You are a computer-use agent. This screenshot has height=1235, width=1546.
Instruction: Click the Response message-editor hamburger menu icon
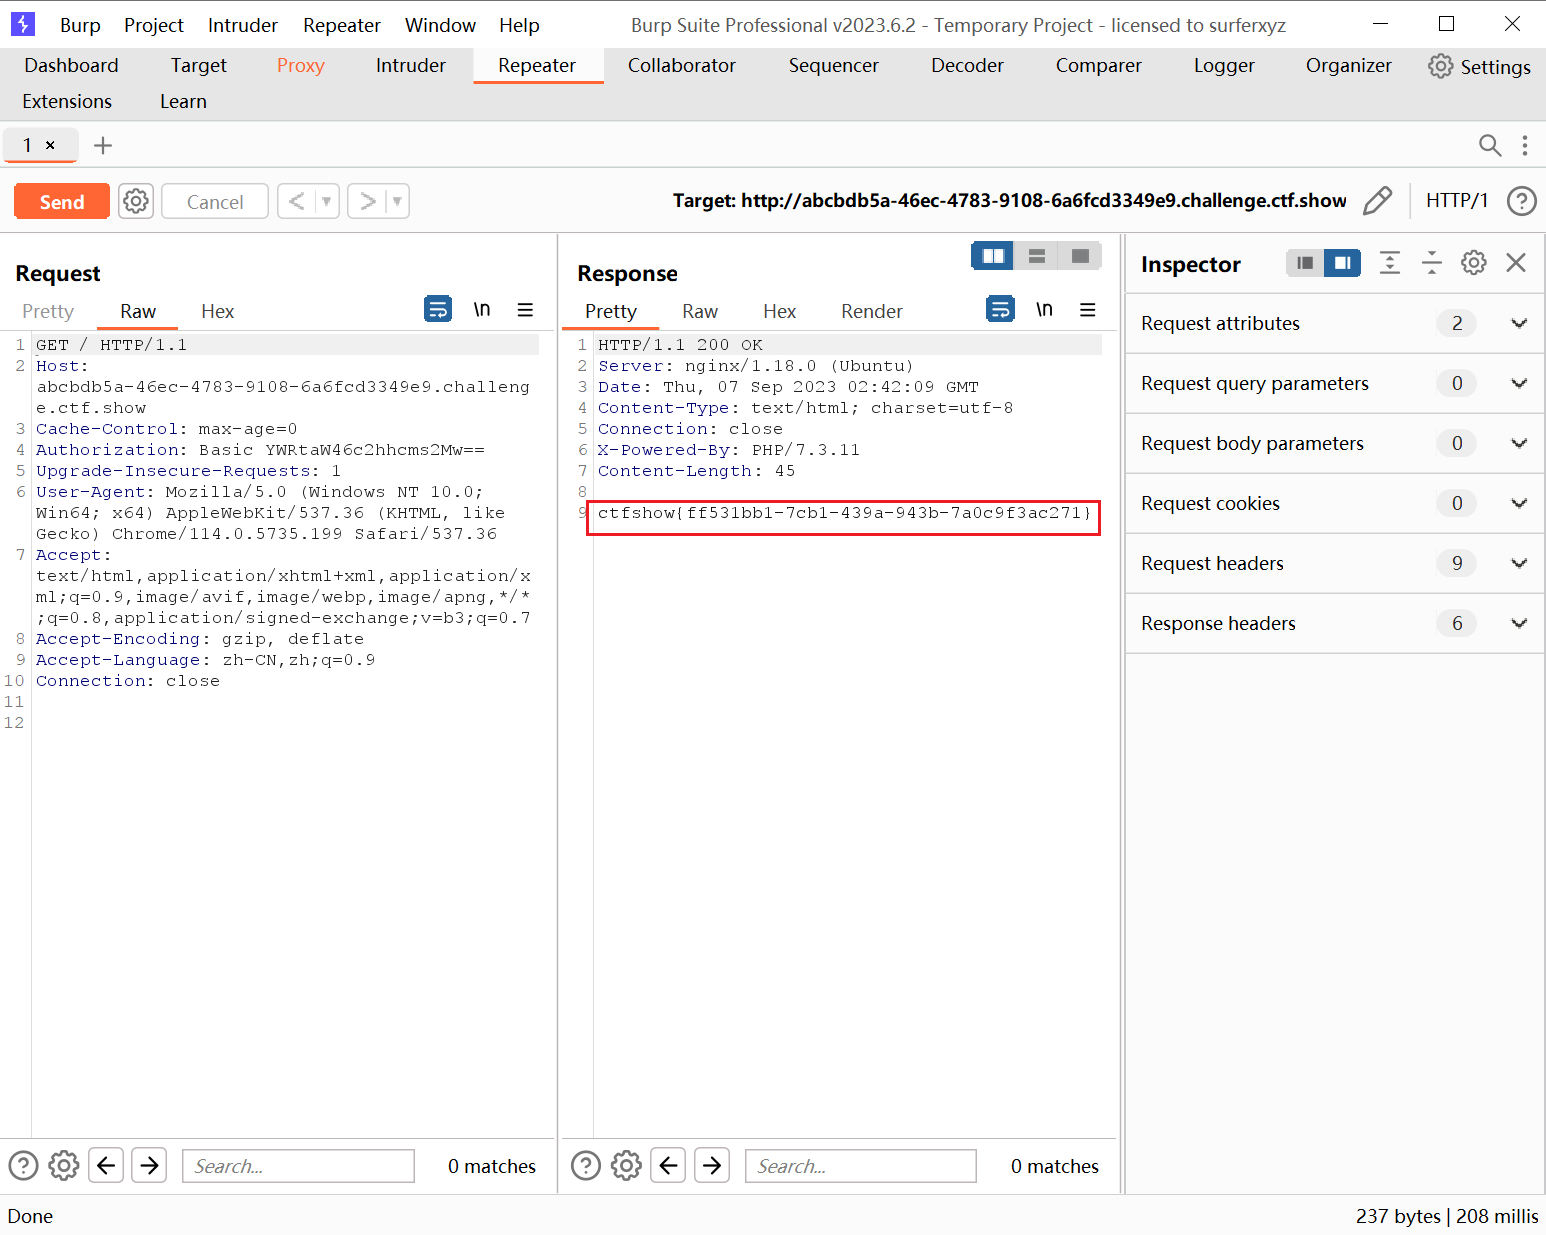(x=1088, y=310)
